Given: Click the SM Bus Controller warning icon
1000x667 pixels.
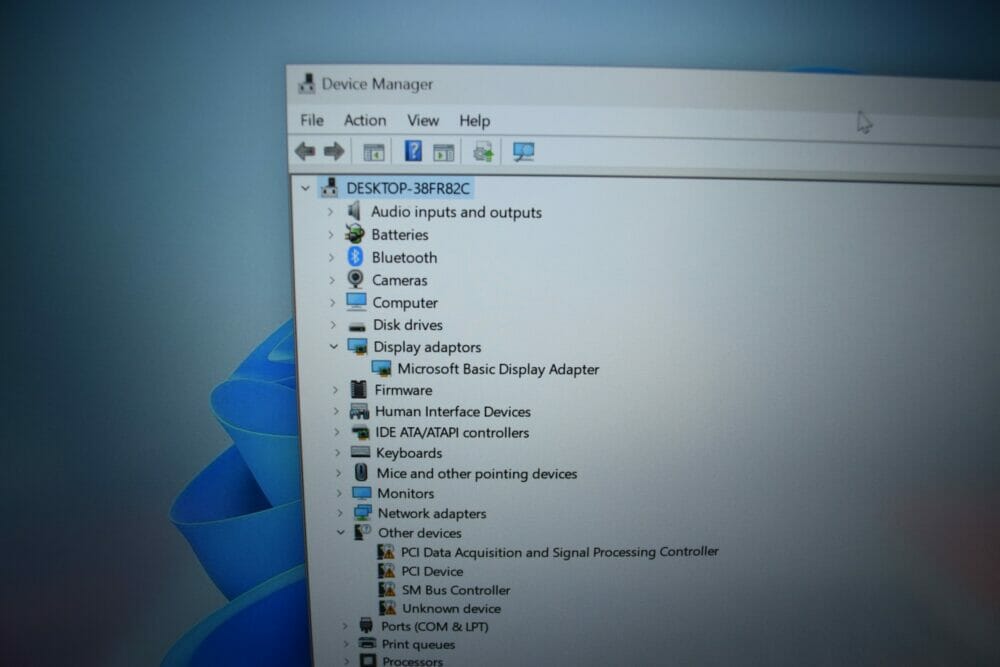Looking at the screenshot, I should [387, 589].
